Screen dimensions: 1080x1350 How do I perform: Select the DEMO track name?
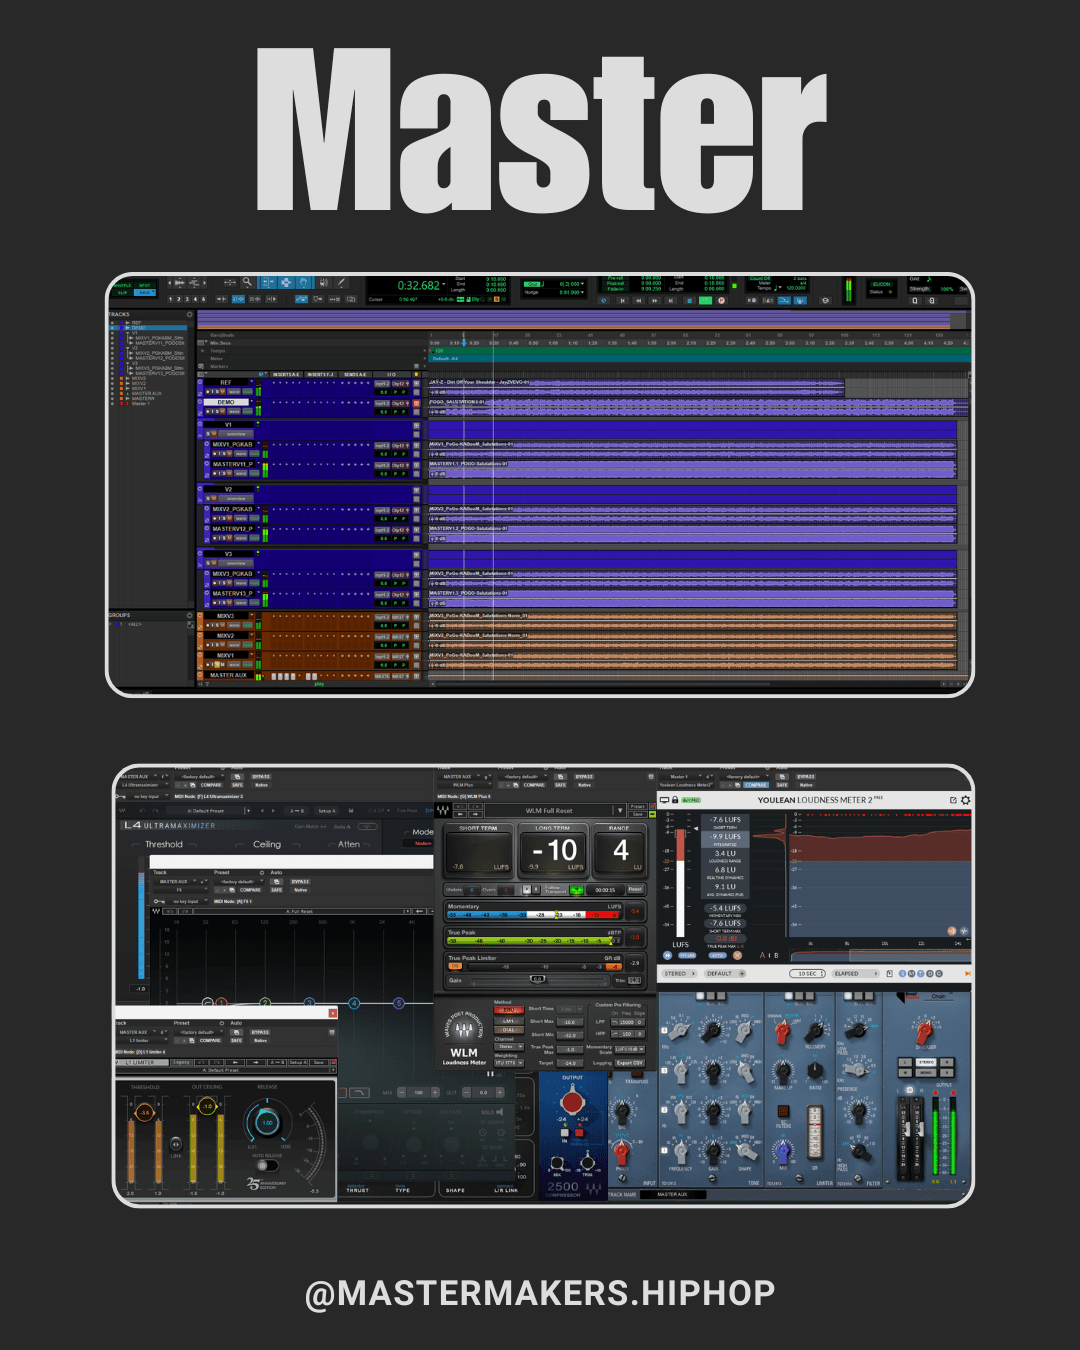click(x=226, y=402)
